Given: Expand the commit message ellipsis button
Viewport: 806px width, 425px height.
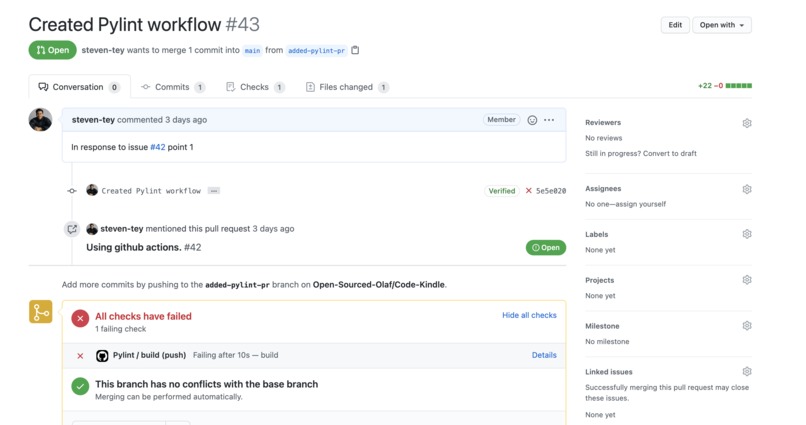Looking at the screenshot, I should [x=214, y=191].
